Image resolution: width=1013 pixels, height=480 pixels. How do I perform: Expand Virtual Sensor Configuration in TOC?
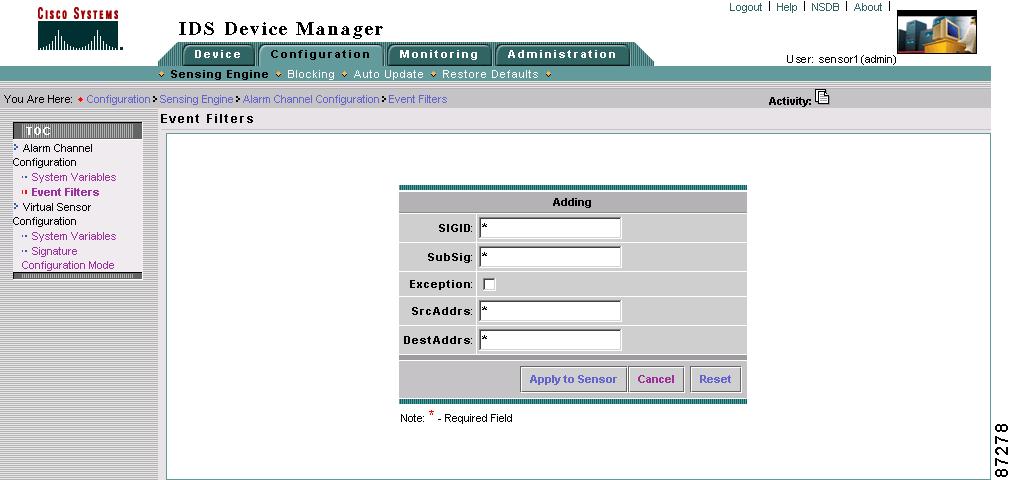(x=52, y=214)
